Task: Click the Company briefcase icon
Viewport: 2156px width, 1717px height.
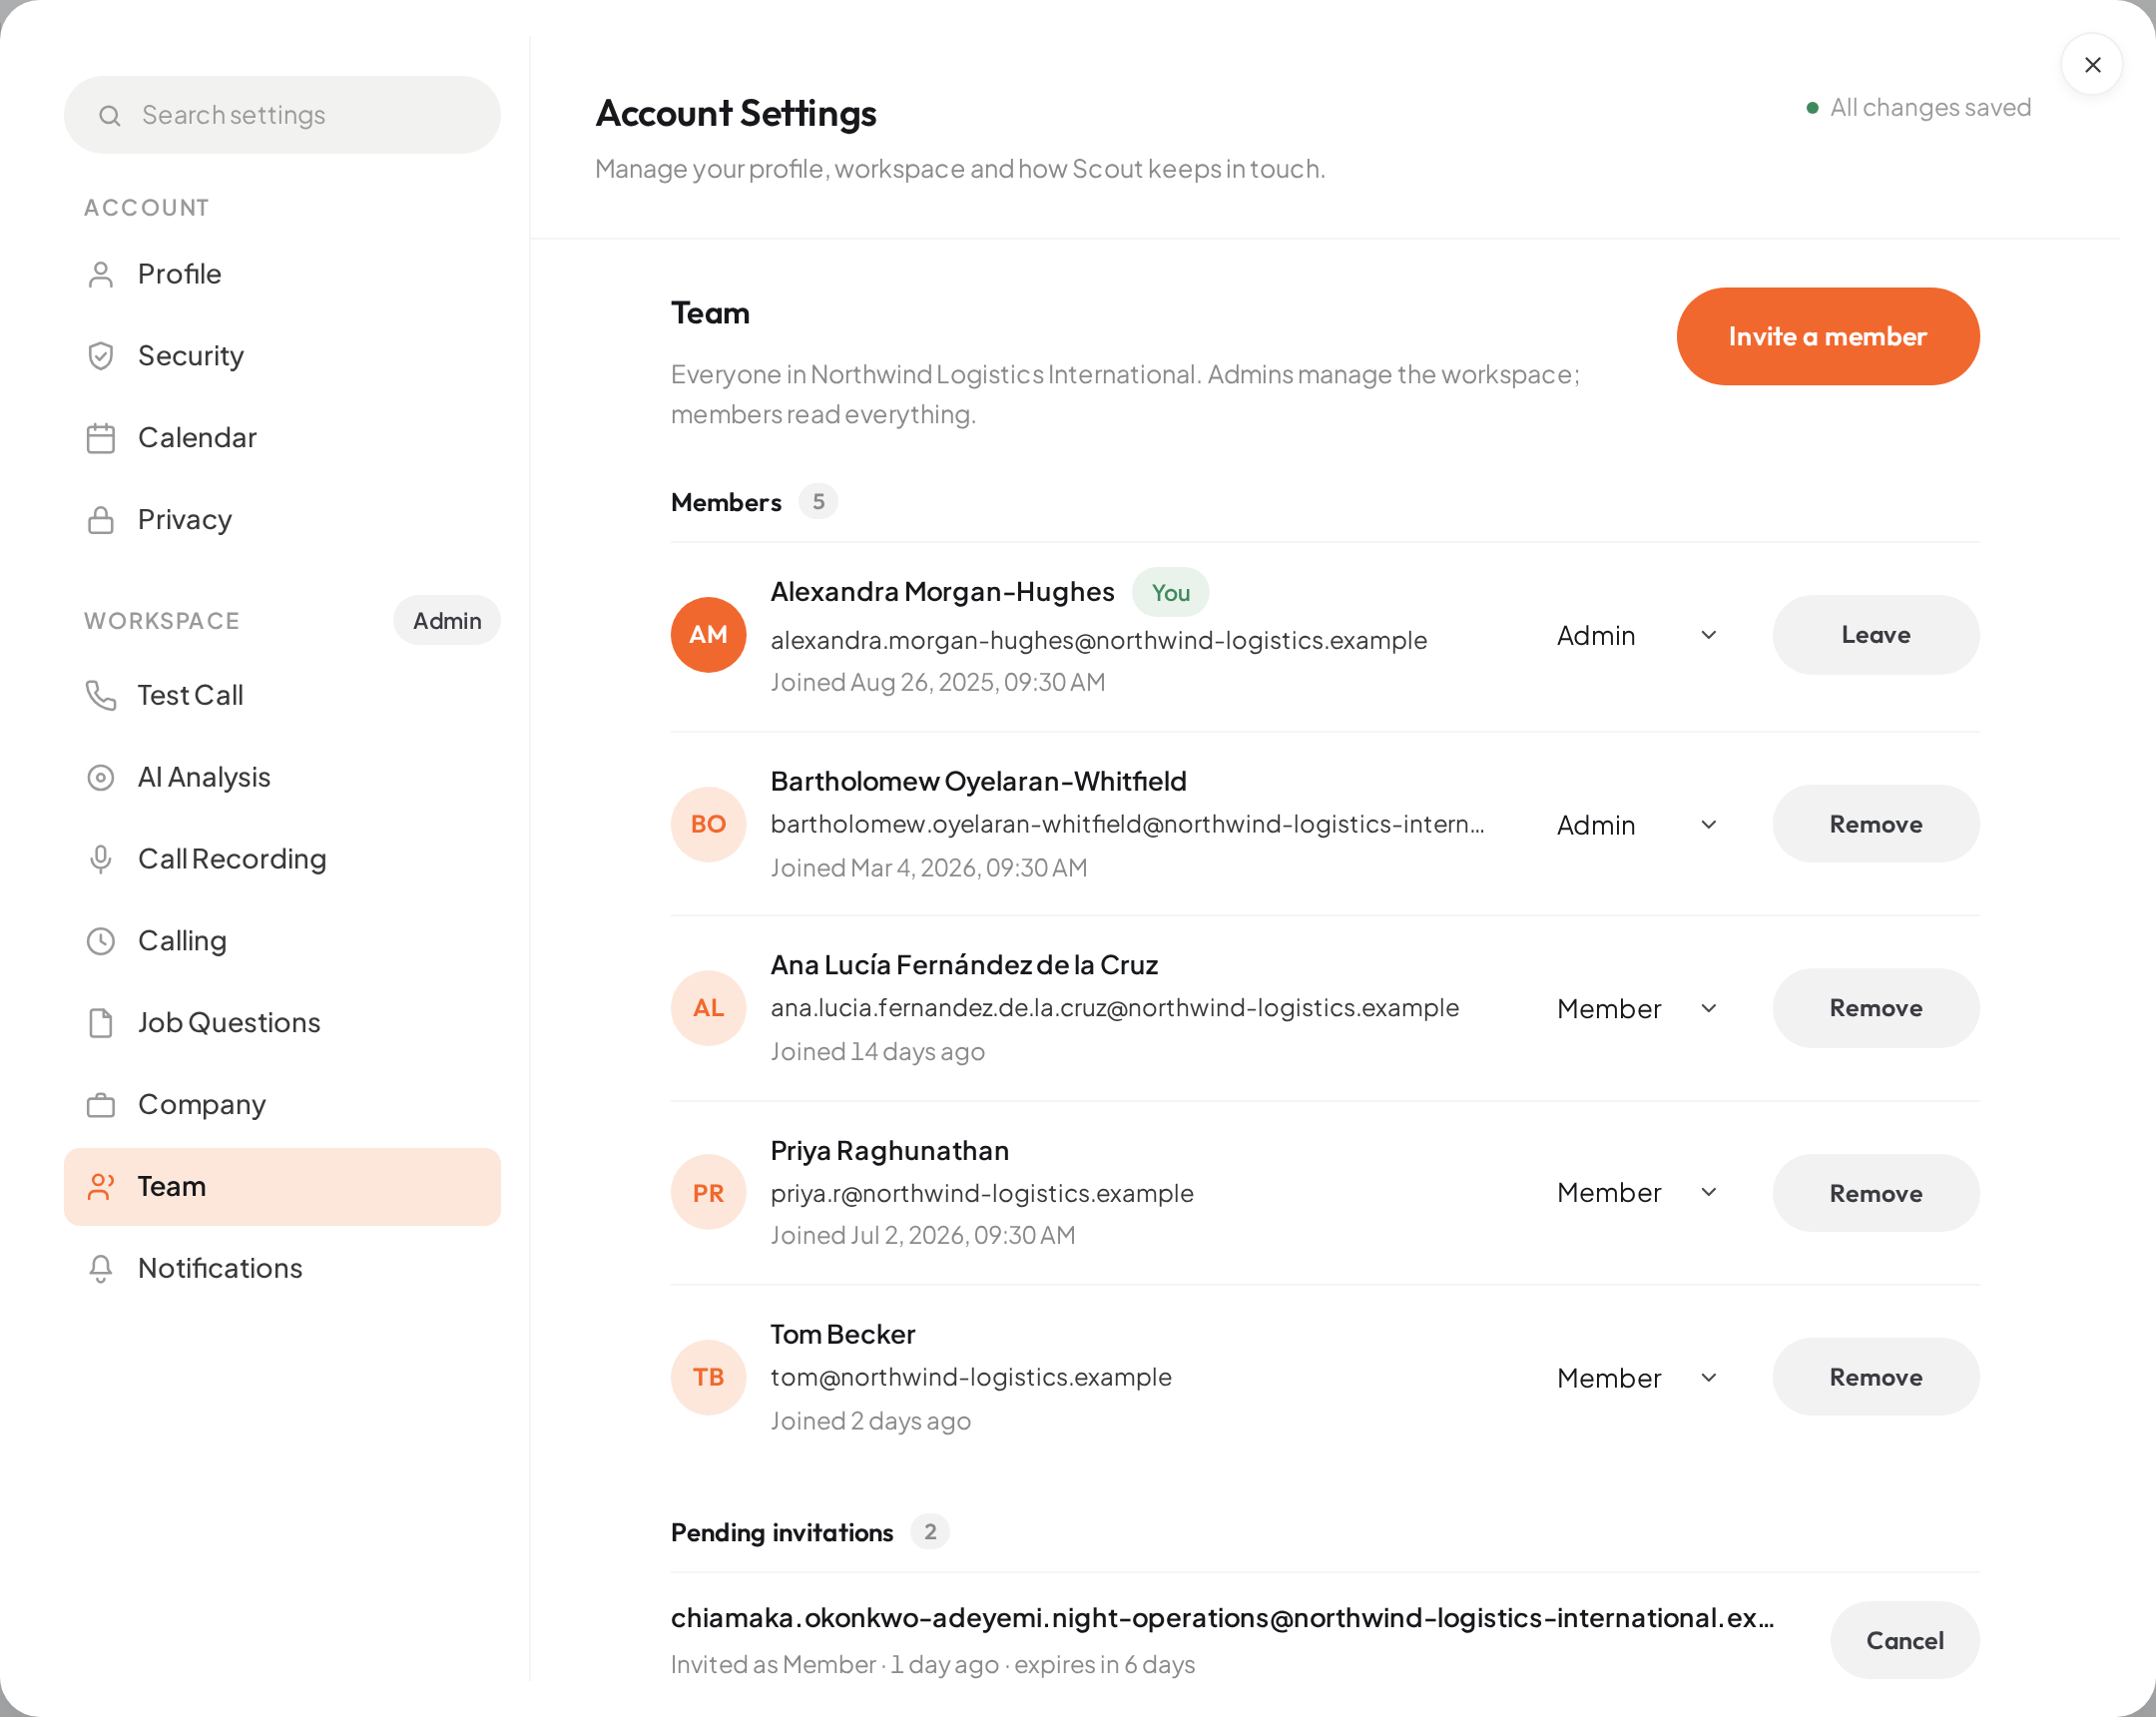Action: point(101,1105)
